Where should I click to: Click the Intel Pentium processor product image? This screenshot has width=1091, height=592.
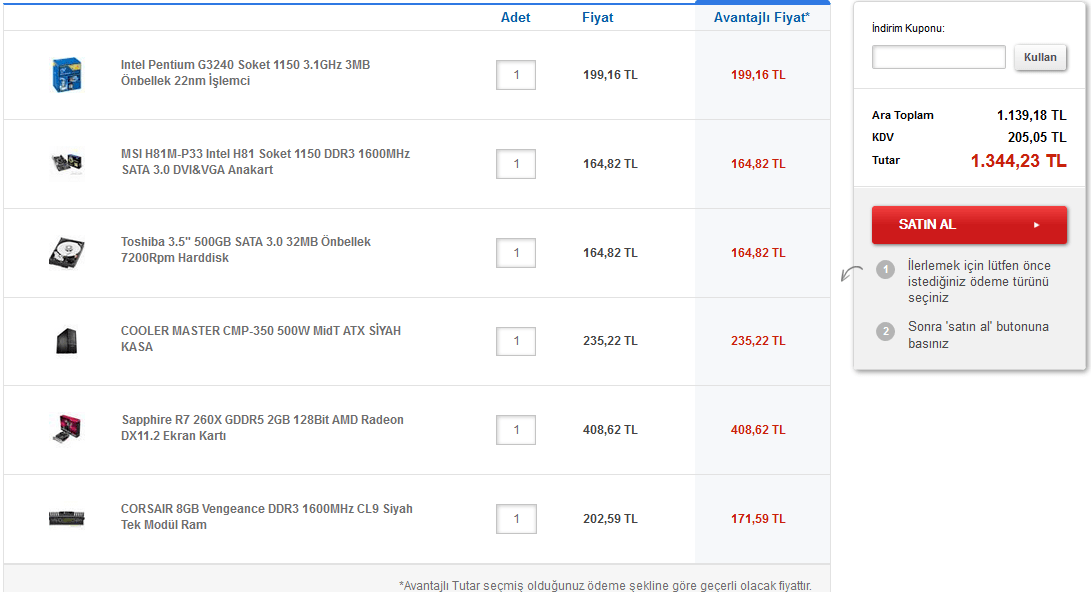[x=66, y=75]
